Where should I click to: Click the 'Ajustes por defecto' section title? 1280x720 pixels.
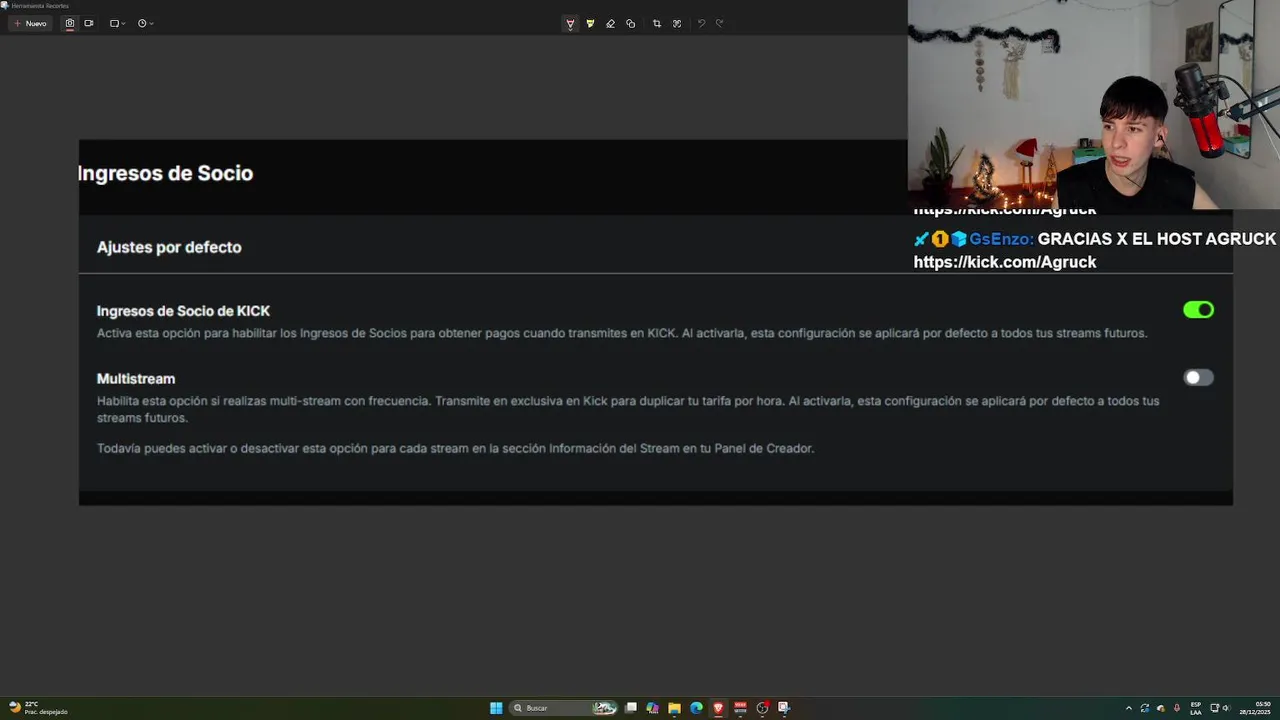click(x=169, y=247)
